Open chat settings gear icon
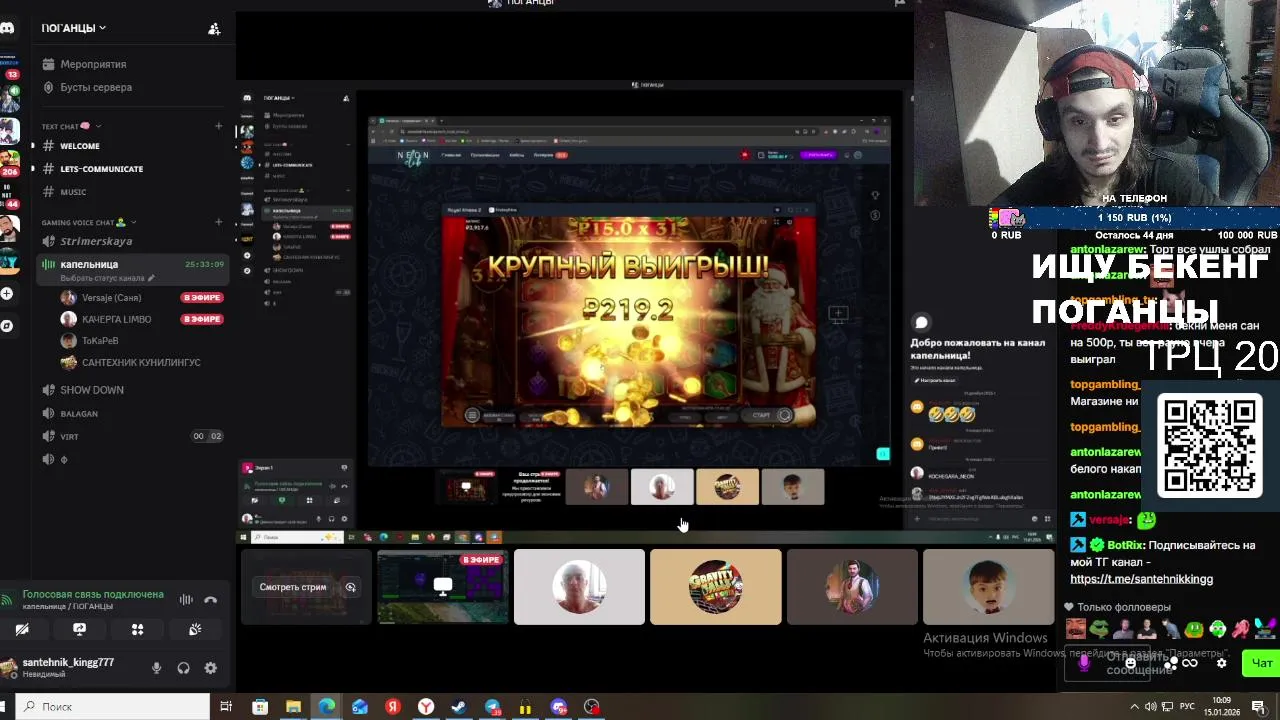 tap(1221, 663)
